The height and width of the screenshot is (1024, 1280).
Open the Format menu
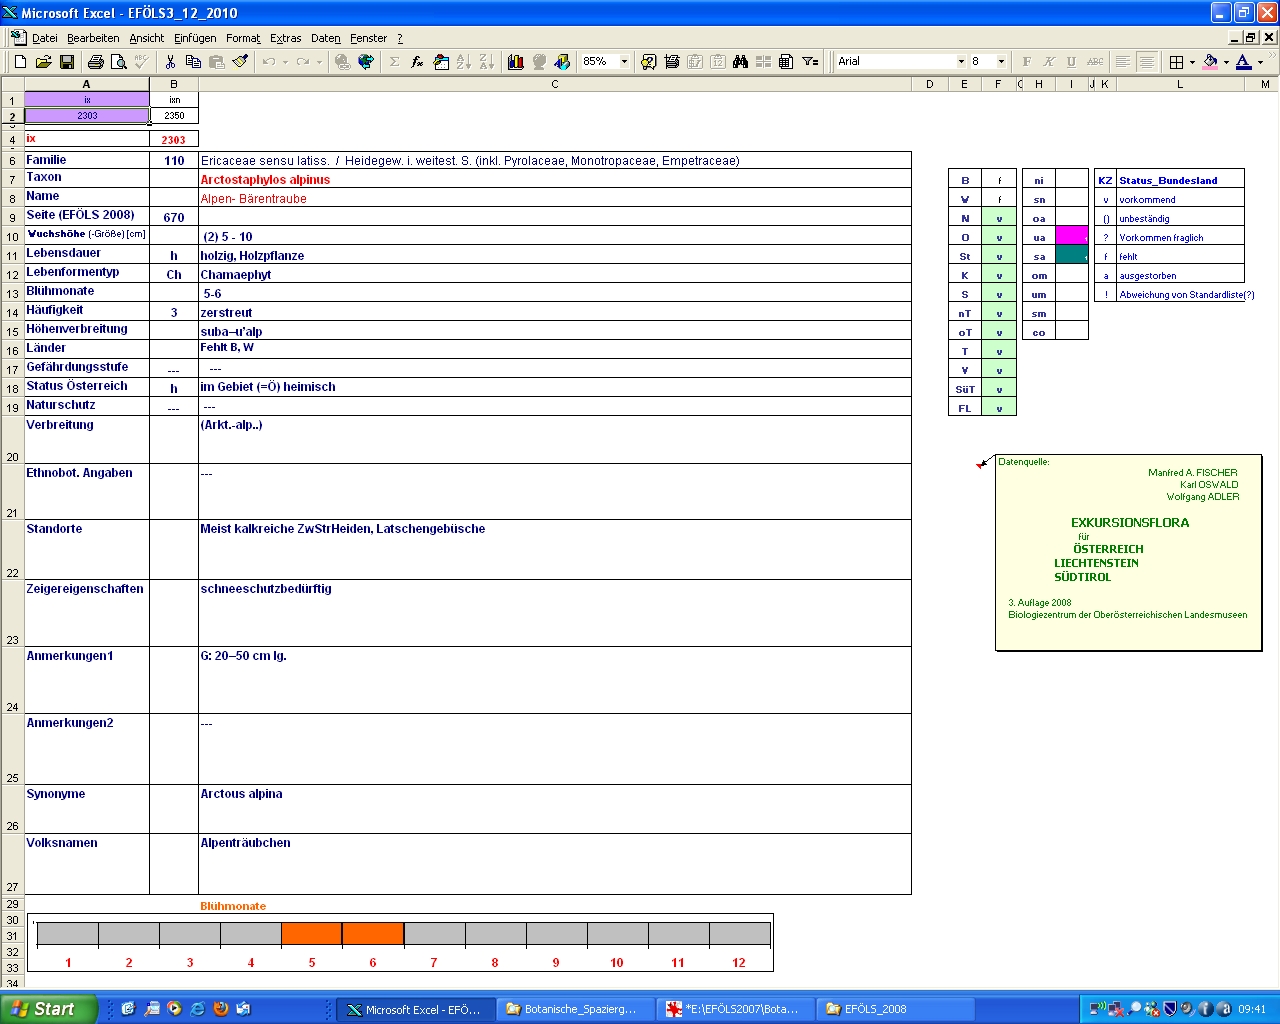243,38
